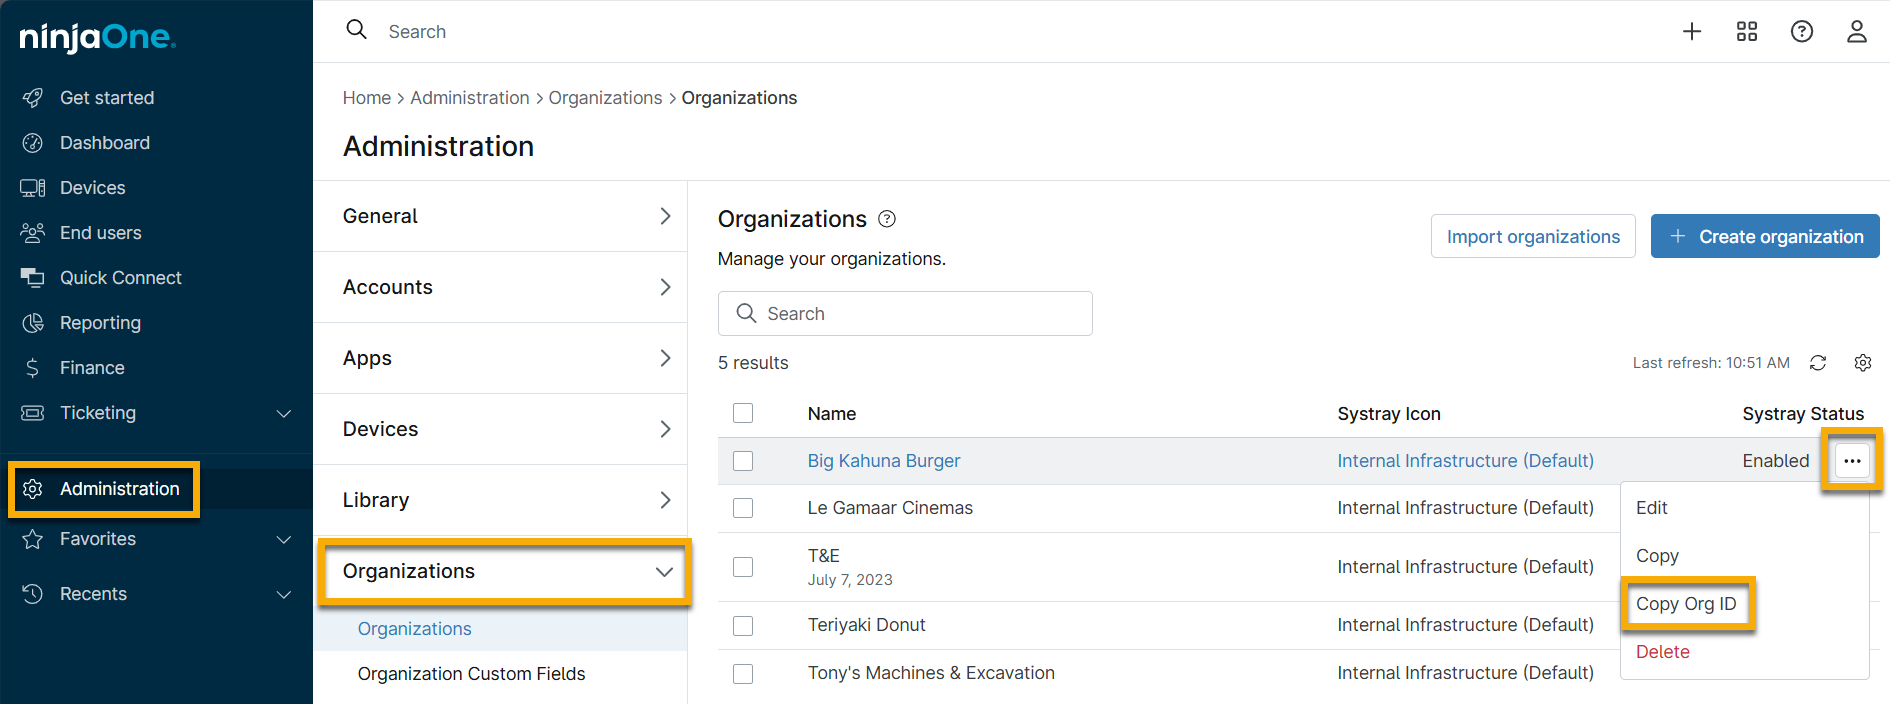Check the Tony's Machines & Excavation checkbox
Screen dimensions: 1890x704
pyautogui.click(x=743, y=674)
